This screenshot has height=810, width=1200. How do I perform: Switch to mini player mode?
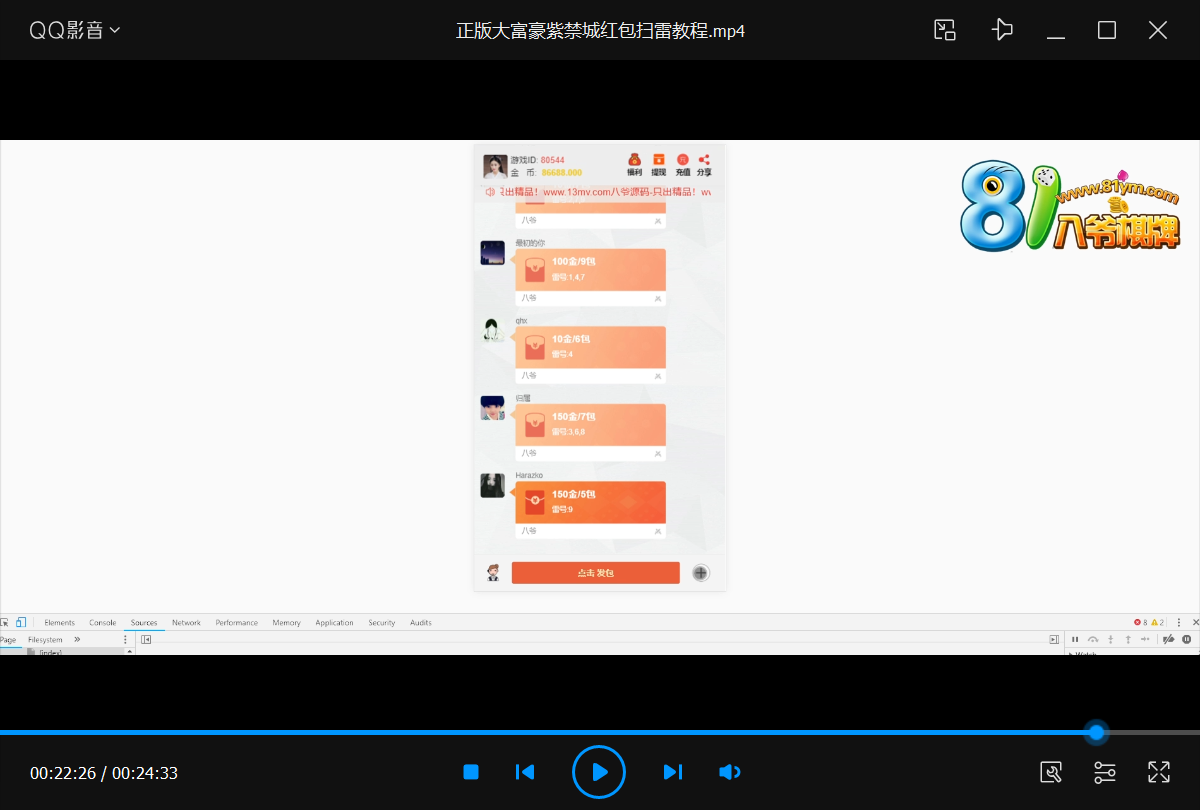coord(945,30)
